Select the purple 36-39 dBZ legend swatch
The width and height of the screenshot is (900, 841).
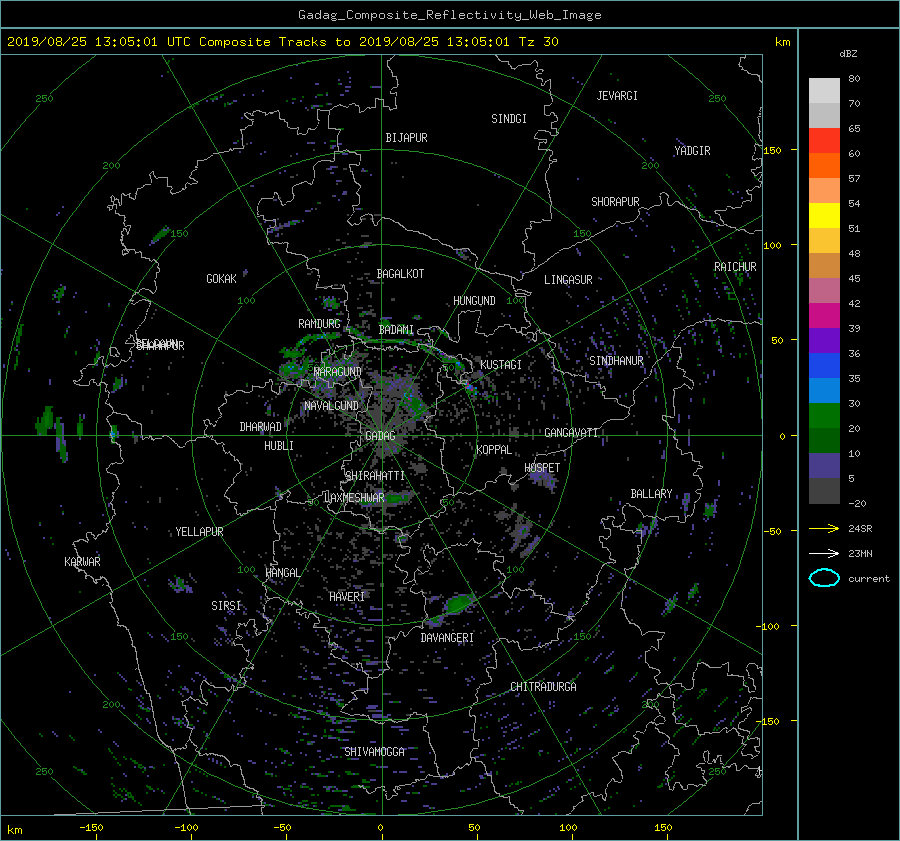[x=824, y=341]
